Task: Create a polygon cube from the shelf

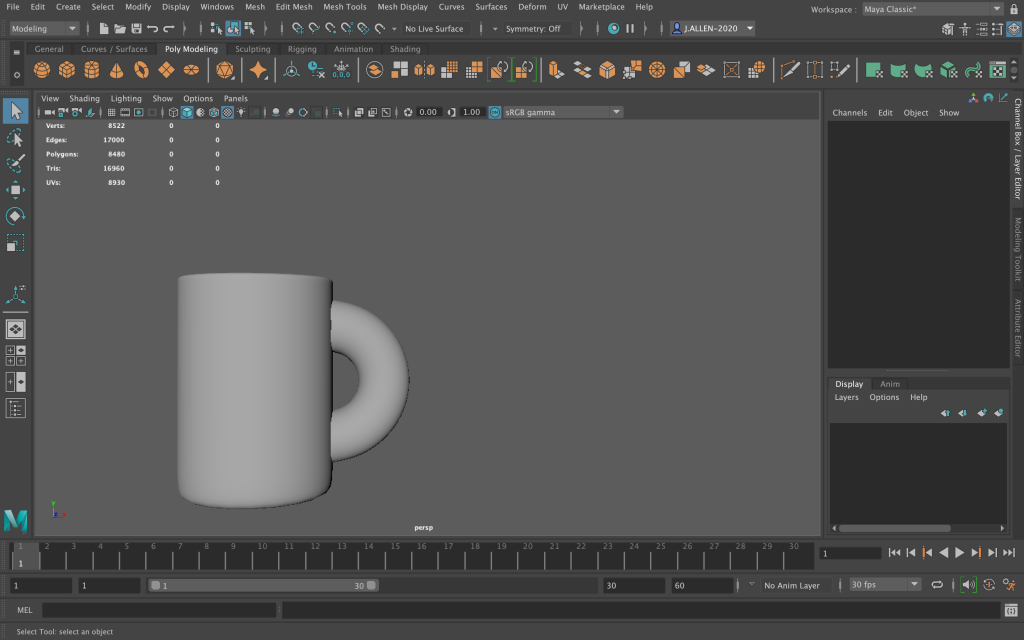Action: pyautogui.click(x=67, y=70)
